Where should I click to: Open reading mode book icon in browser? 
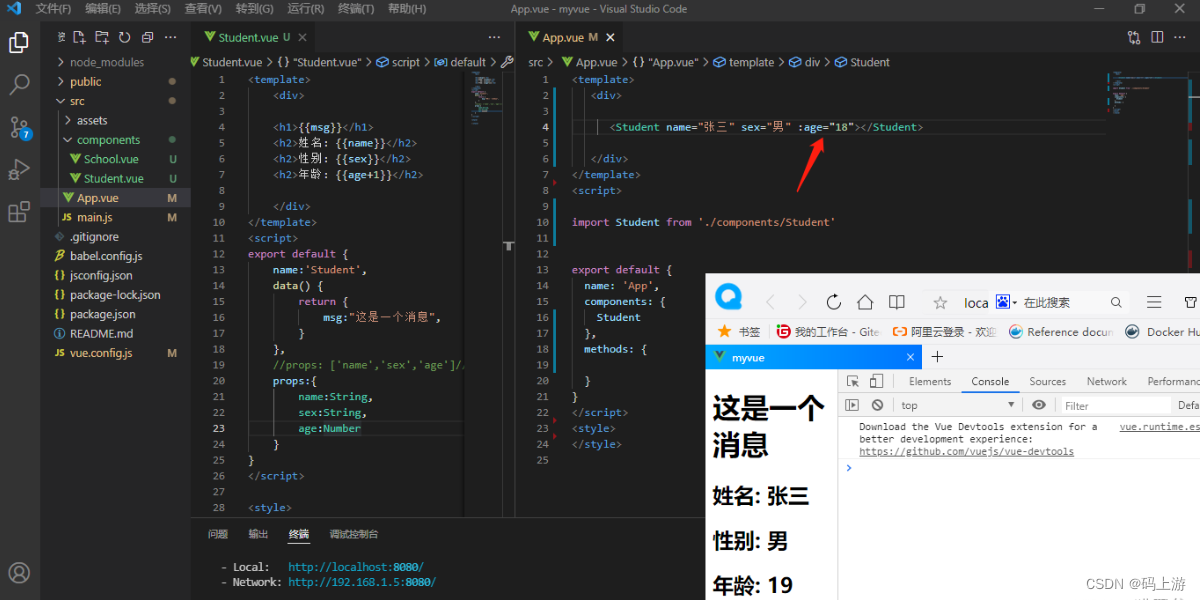click(x=897, y=302)
